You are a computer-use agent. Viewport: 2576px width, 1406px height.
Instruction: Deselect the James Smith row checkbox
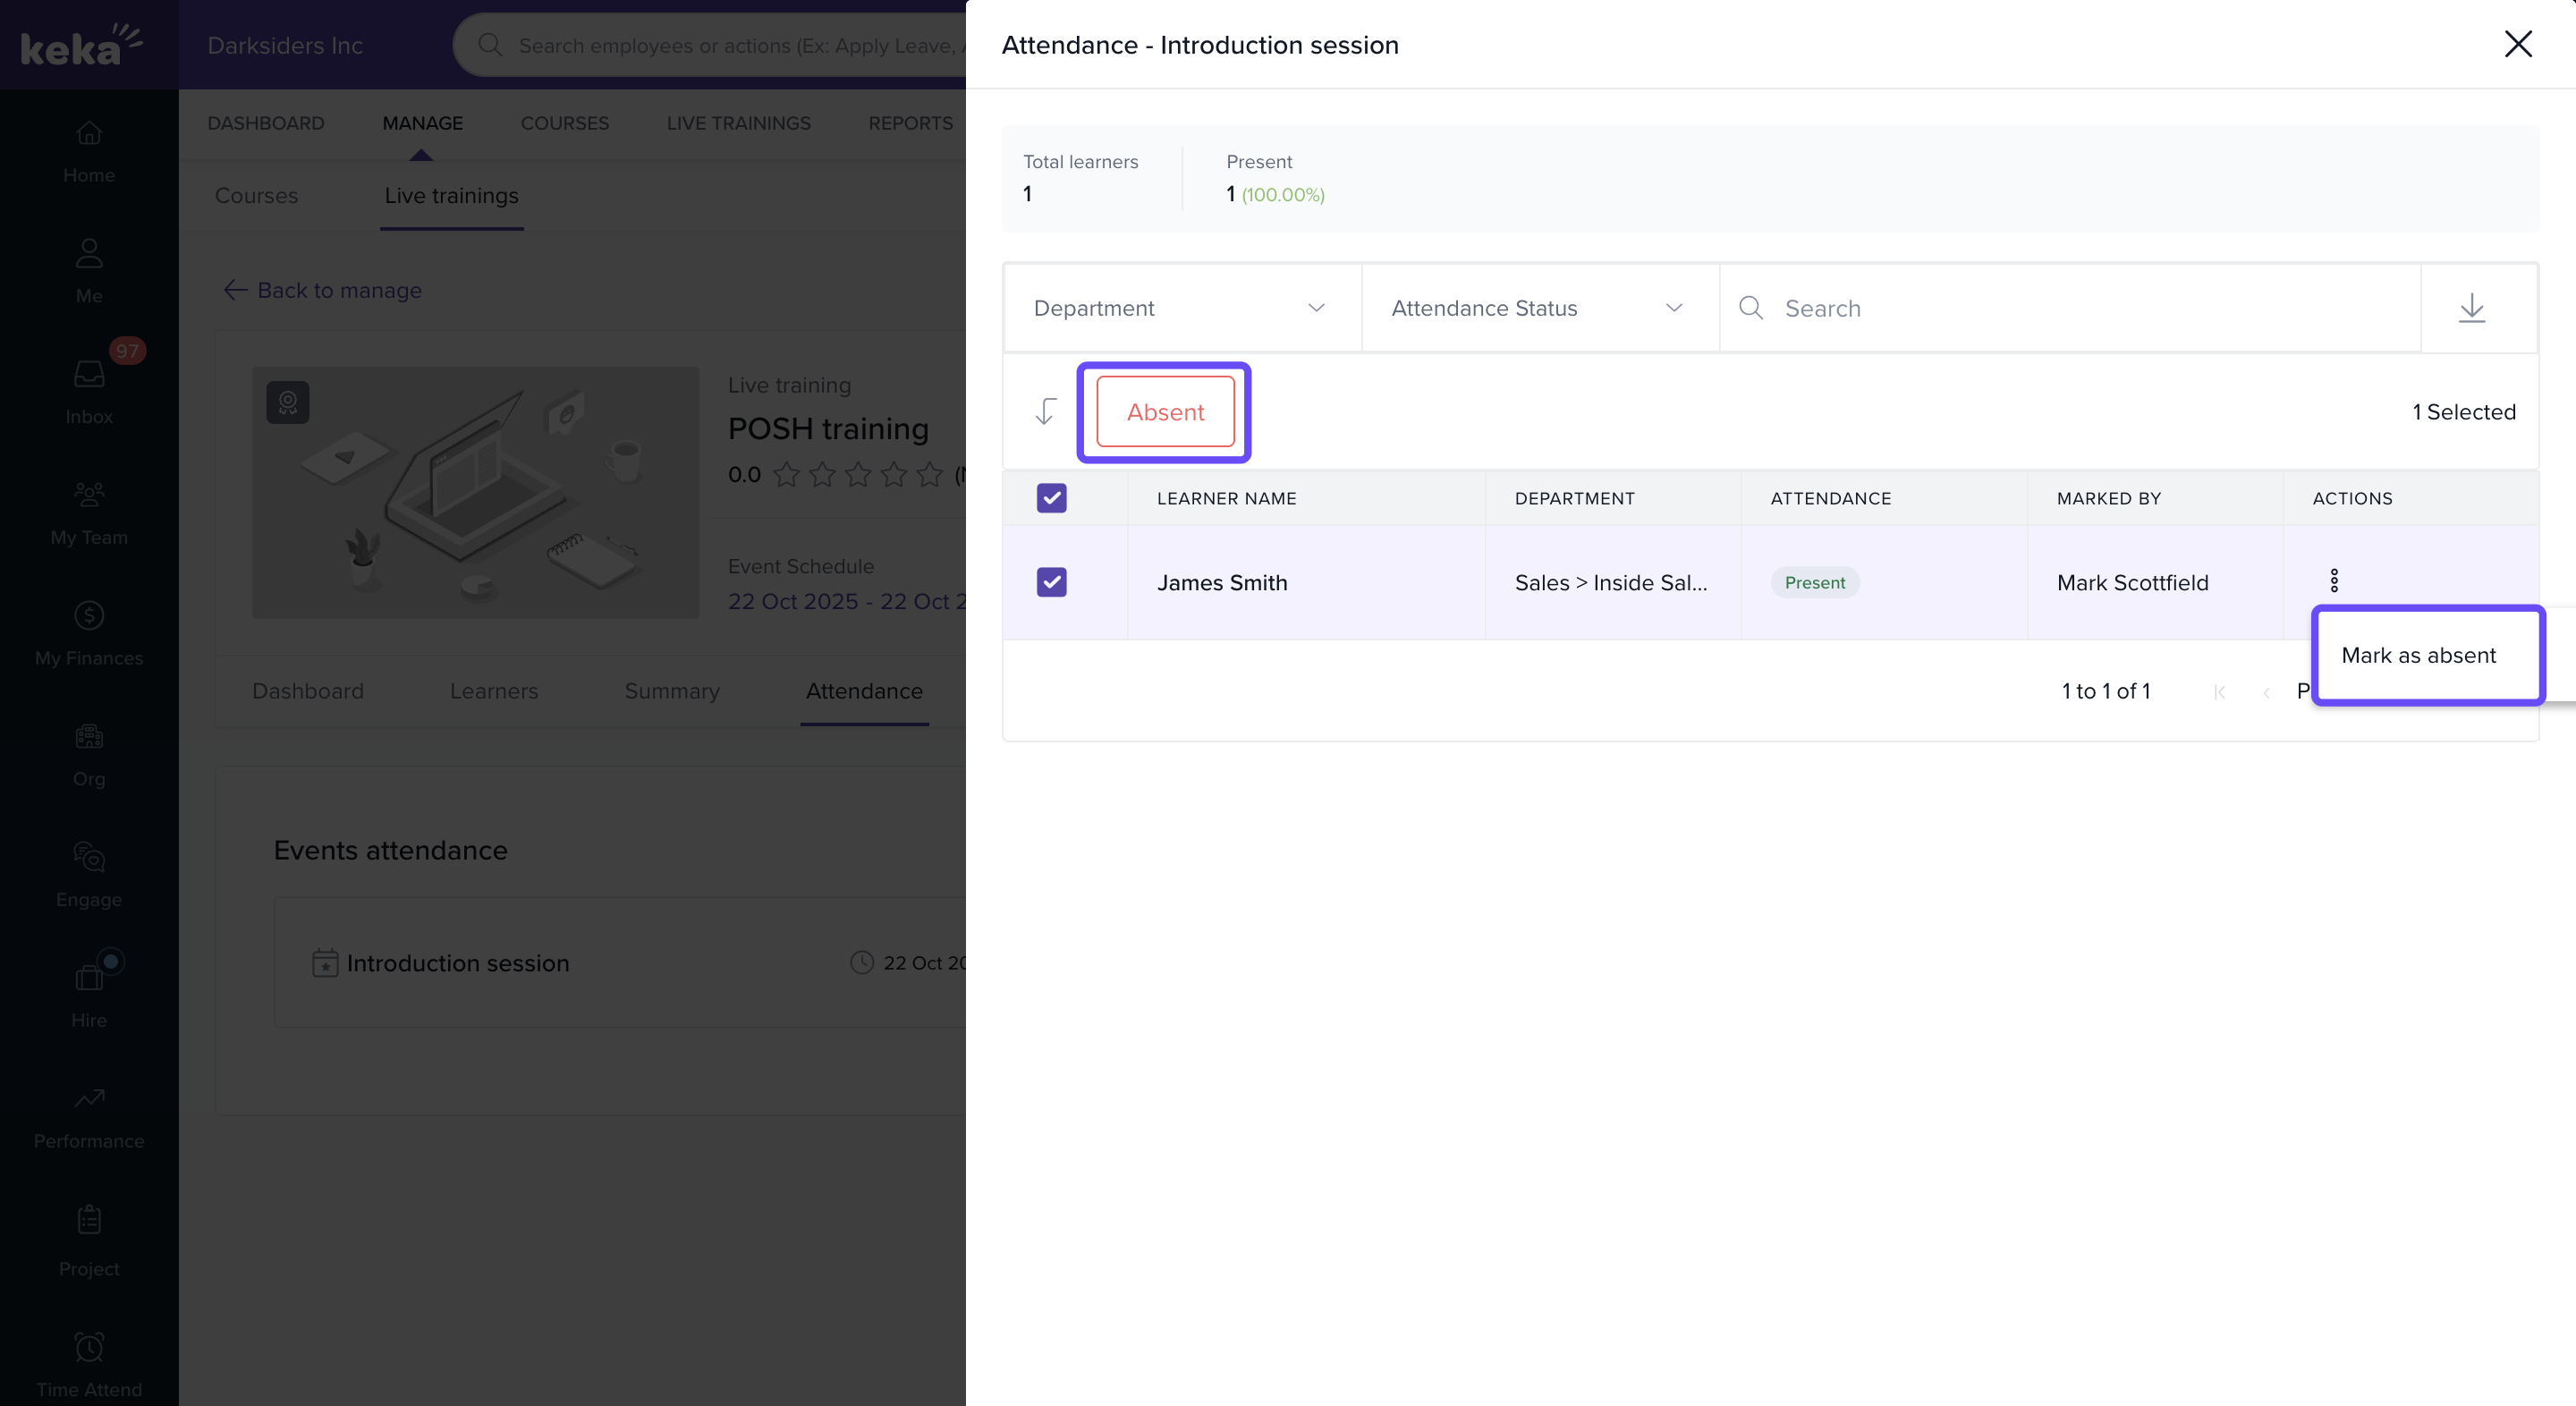(1051, 582)
